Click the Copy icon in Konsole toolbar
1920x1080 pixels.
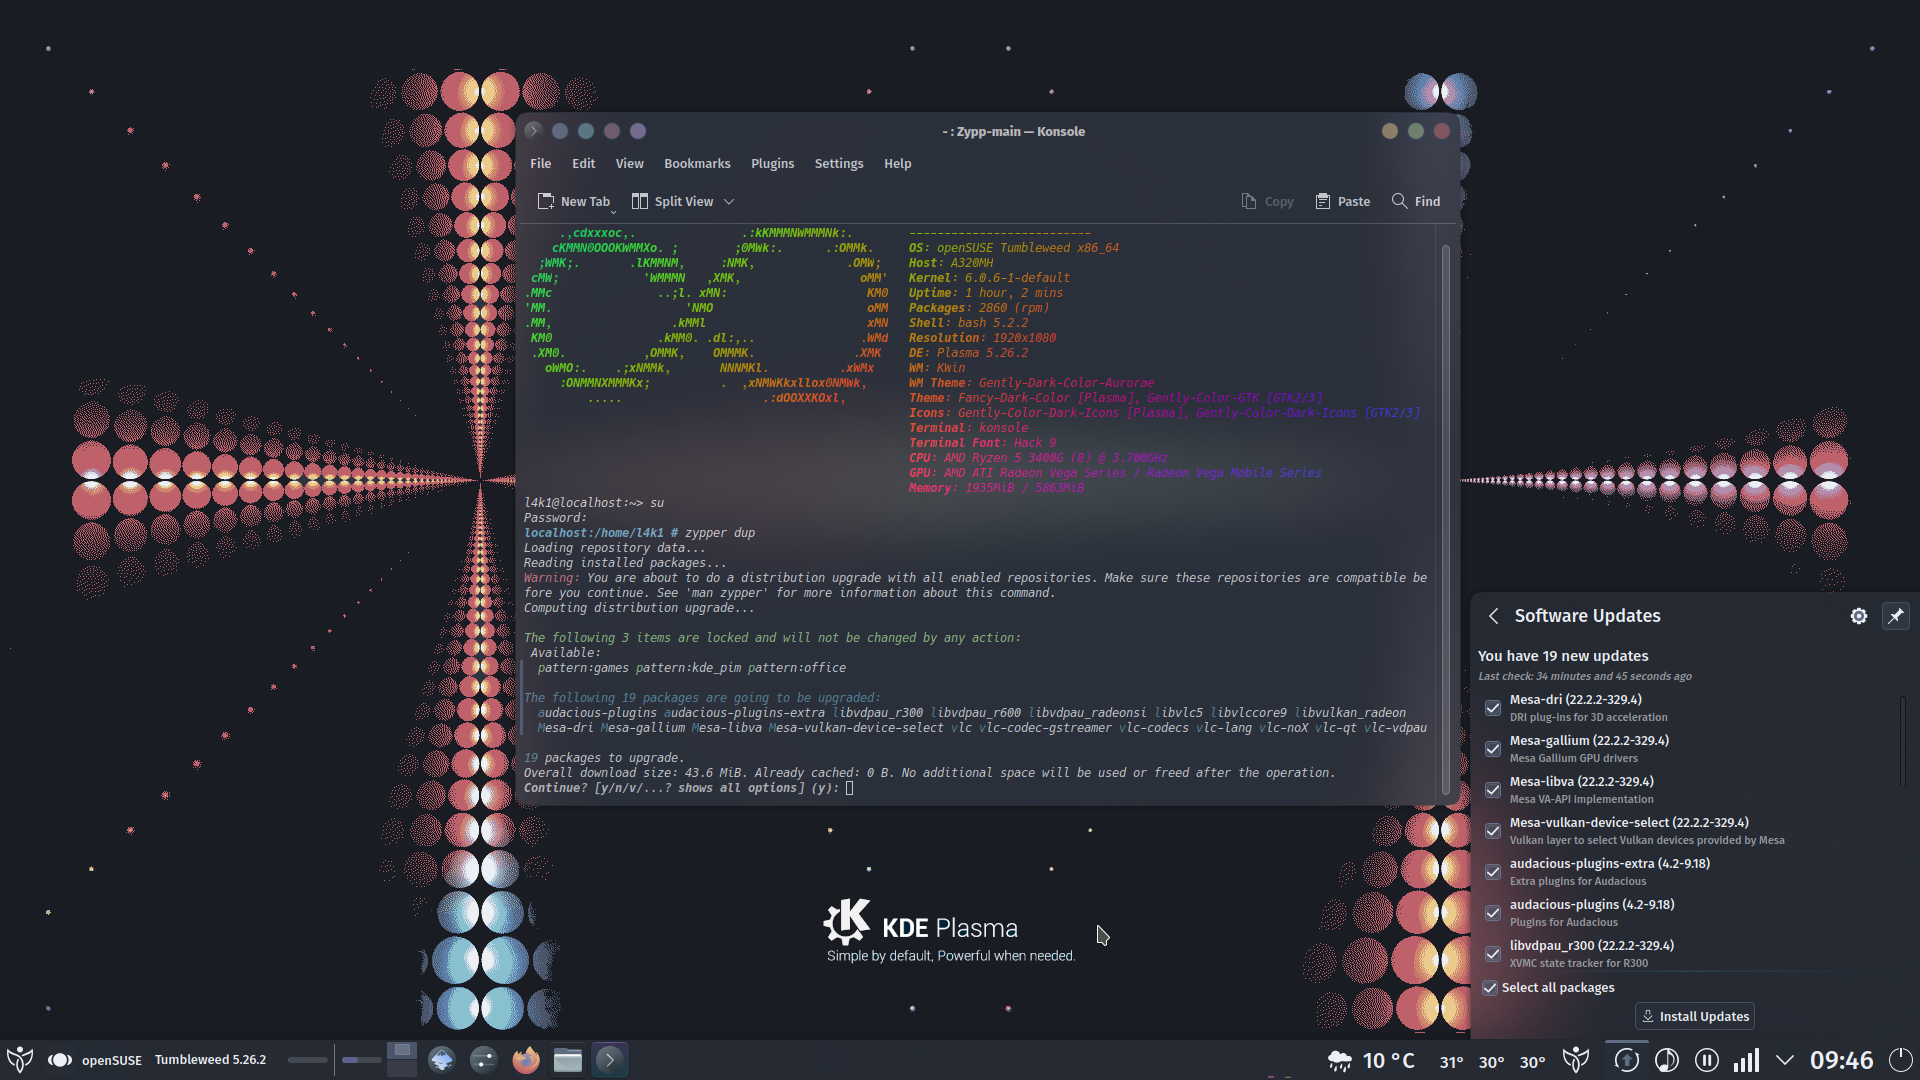(1248, 201)
